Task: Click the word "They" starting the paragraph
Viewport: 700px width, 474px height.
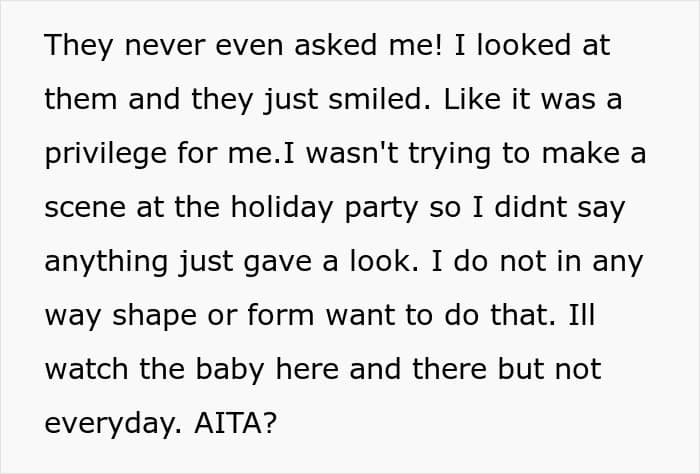Action: point(79,46)
